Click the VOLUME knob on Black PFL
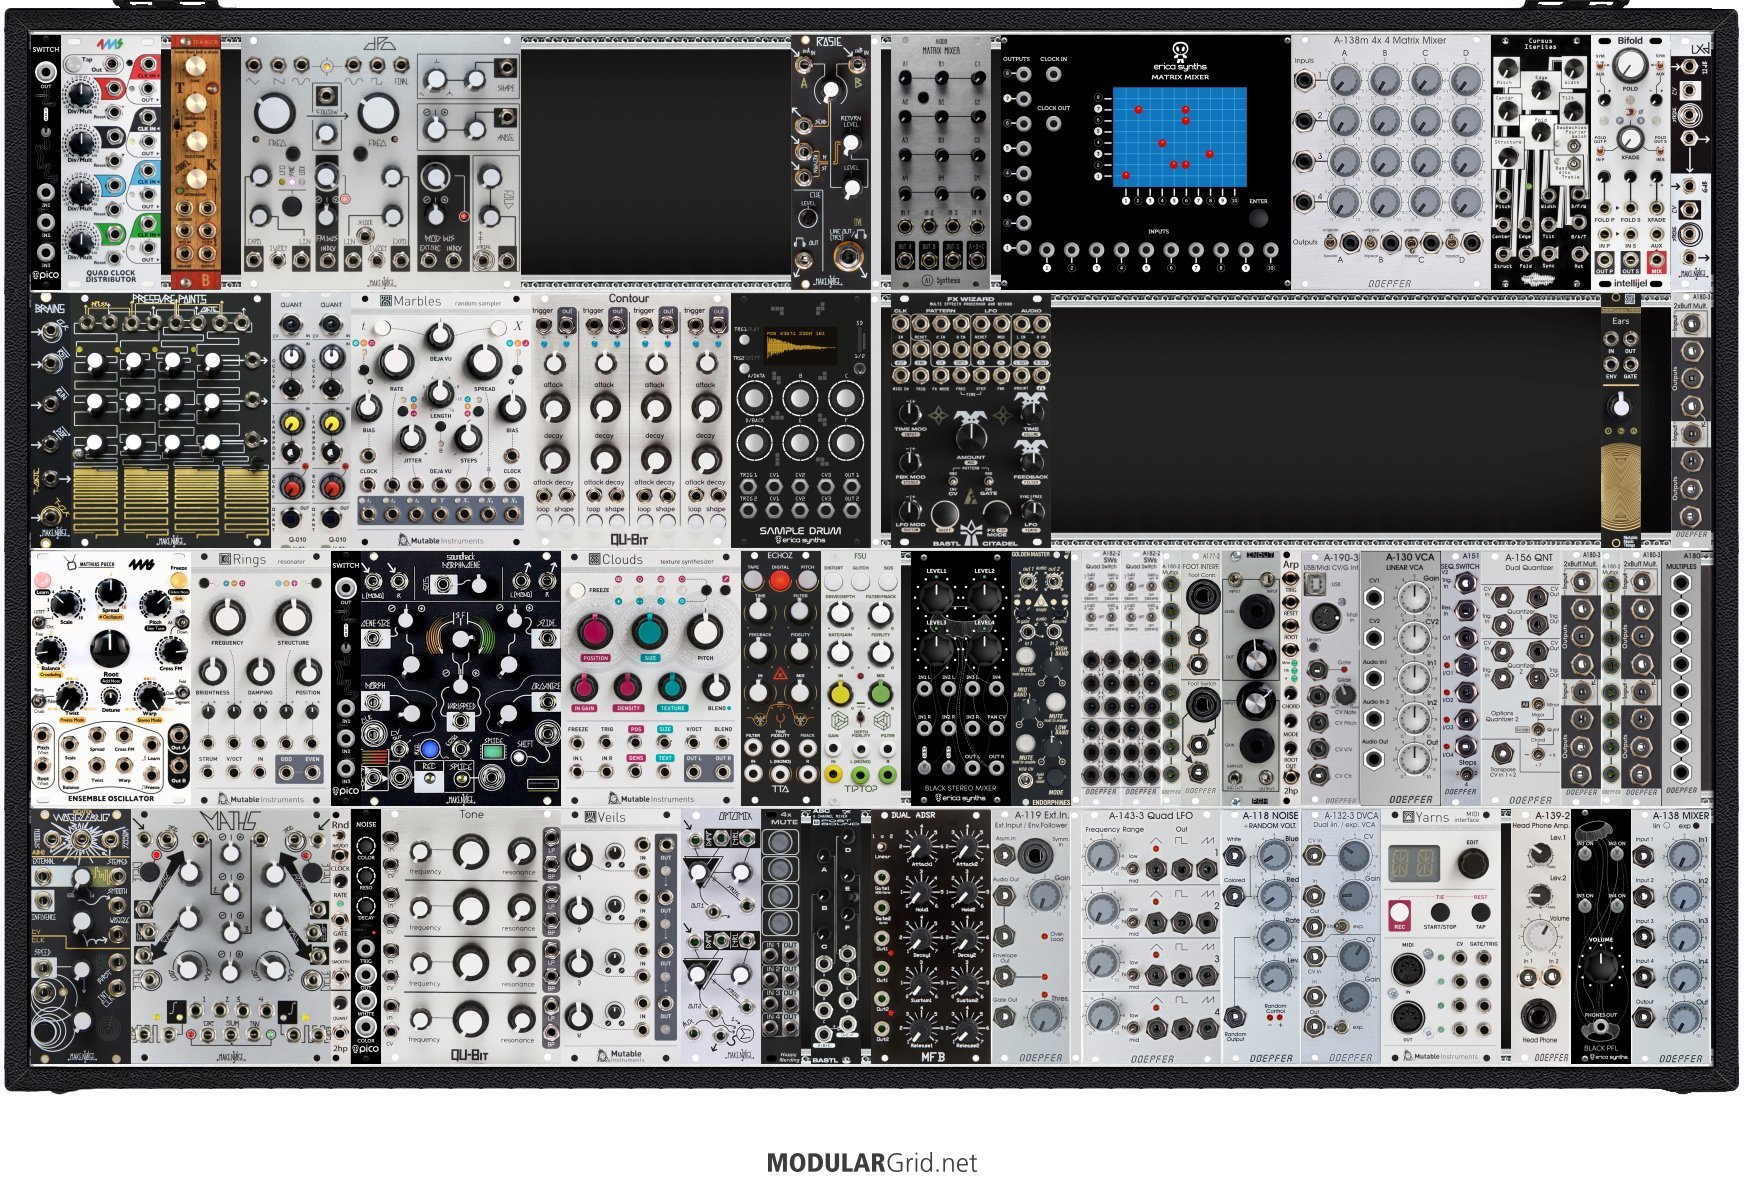Viewport: 1746px width, 1184px height. click(x=1601, y=965)
